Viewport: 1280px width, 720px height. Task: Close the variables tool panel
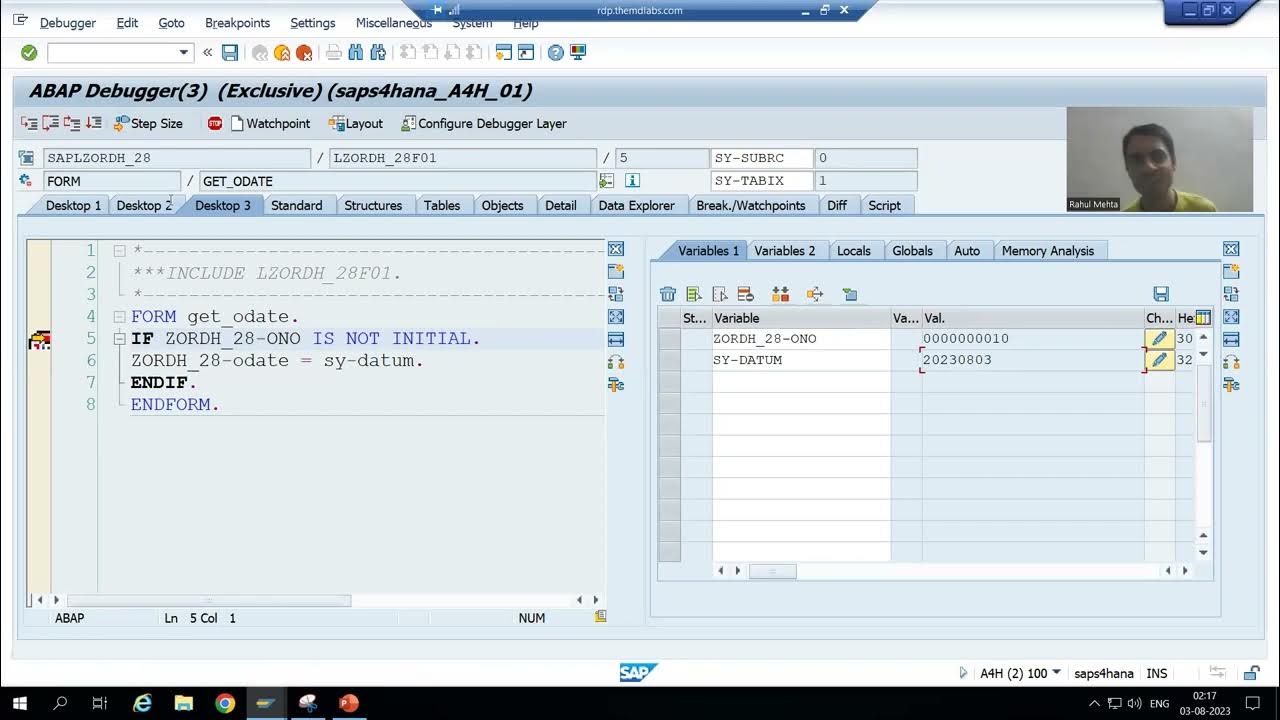(1231, 249)
